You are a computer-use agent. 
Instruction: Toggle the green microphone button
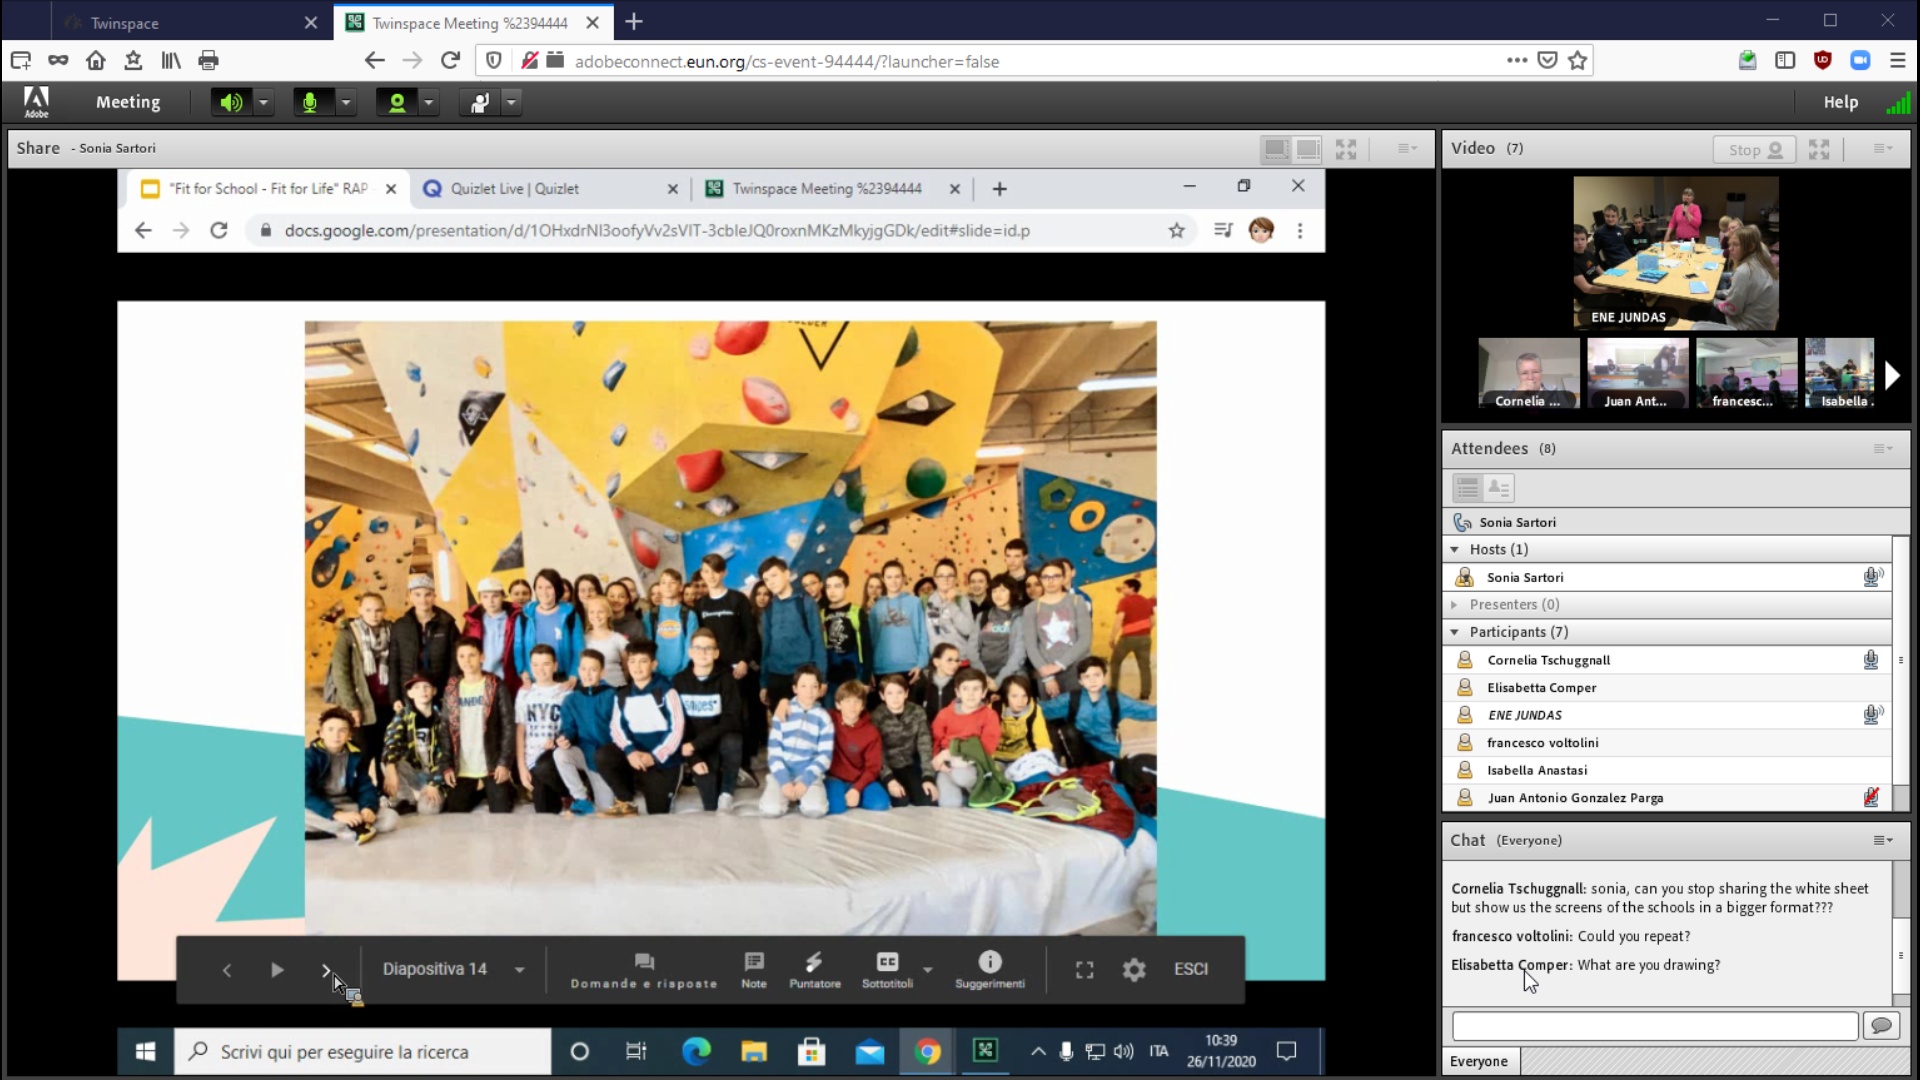coord(310,102)
